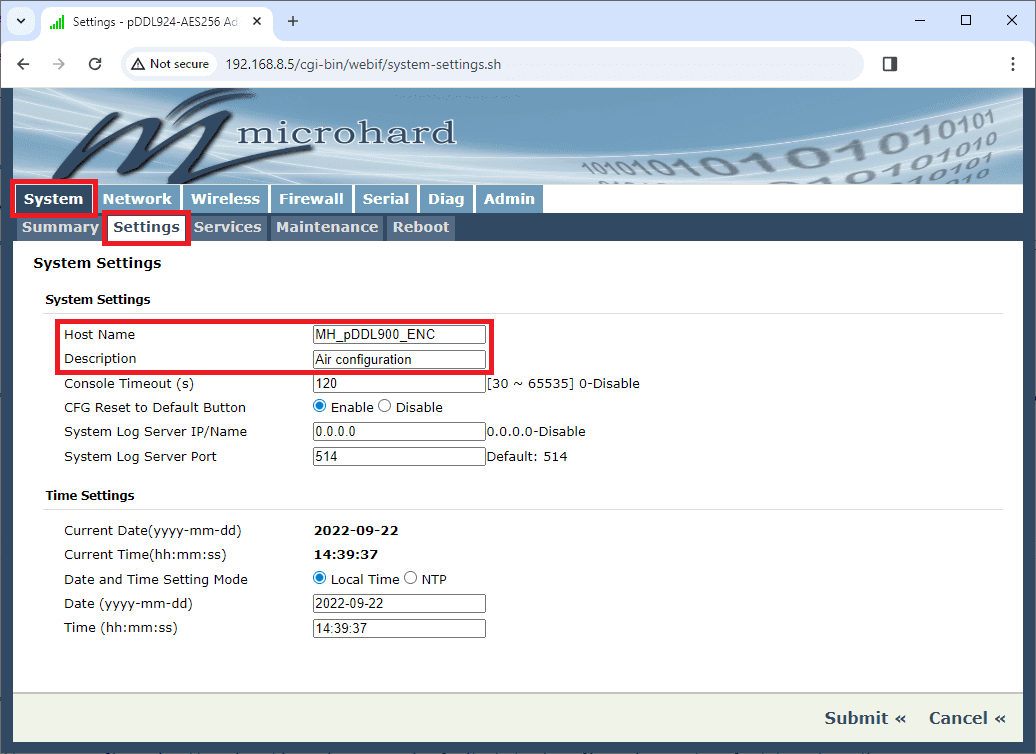Switch to the Maintenance subtab
1036x754 pixels.
point(327,227)
